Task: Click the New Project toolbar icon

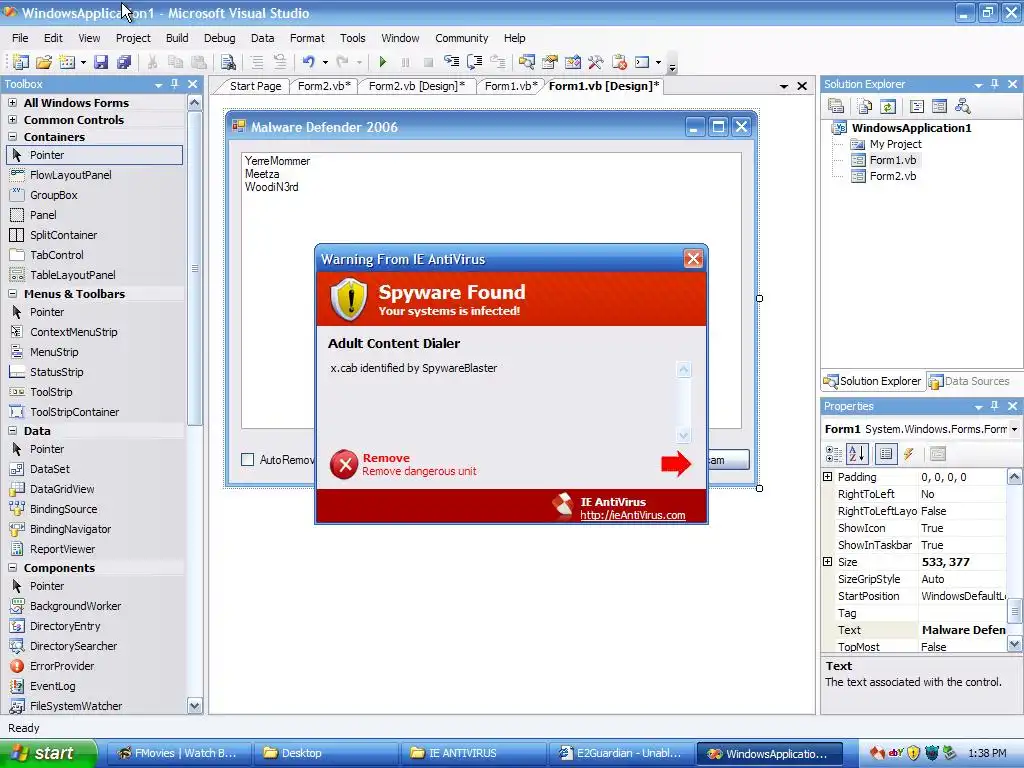Action: pyautogui.click(x=21, y=62)
